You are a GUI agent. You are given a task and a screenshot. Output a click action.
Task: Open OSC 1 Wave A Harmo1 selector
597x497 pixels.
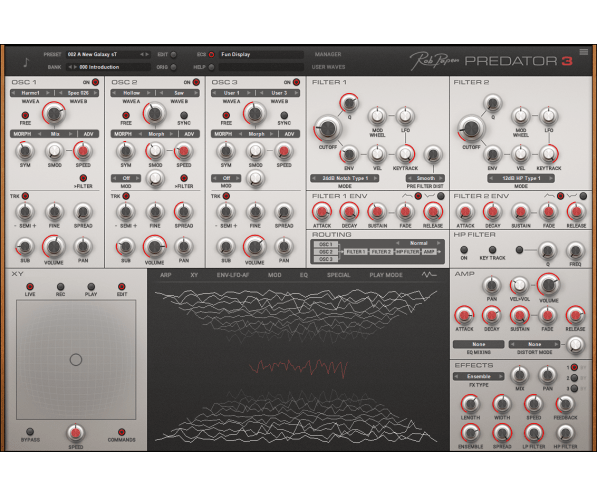pos(30,93)
